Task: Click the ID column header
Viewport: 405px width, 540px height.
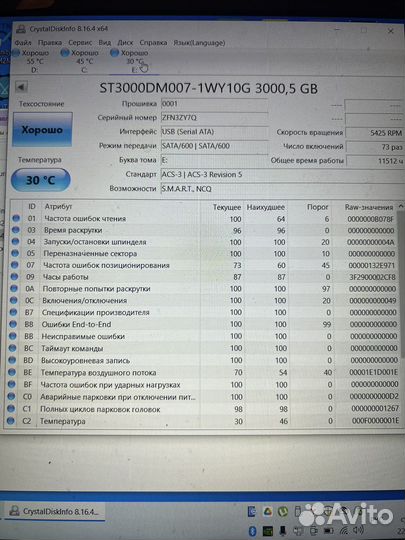Action: (x=32, y=206)
